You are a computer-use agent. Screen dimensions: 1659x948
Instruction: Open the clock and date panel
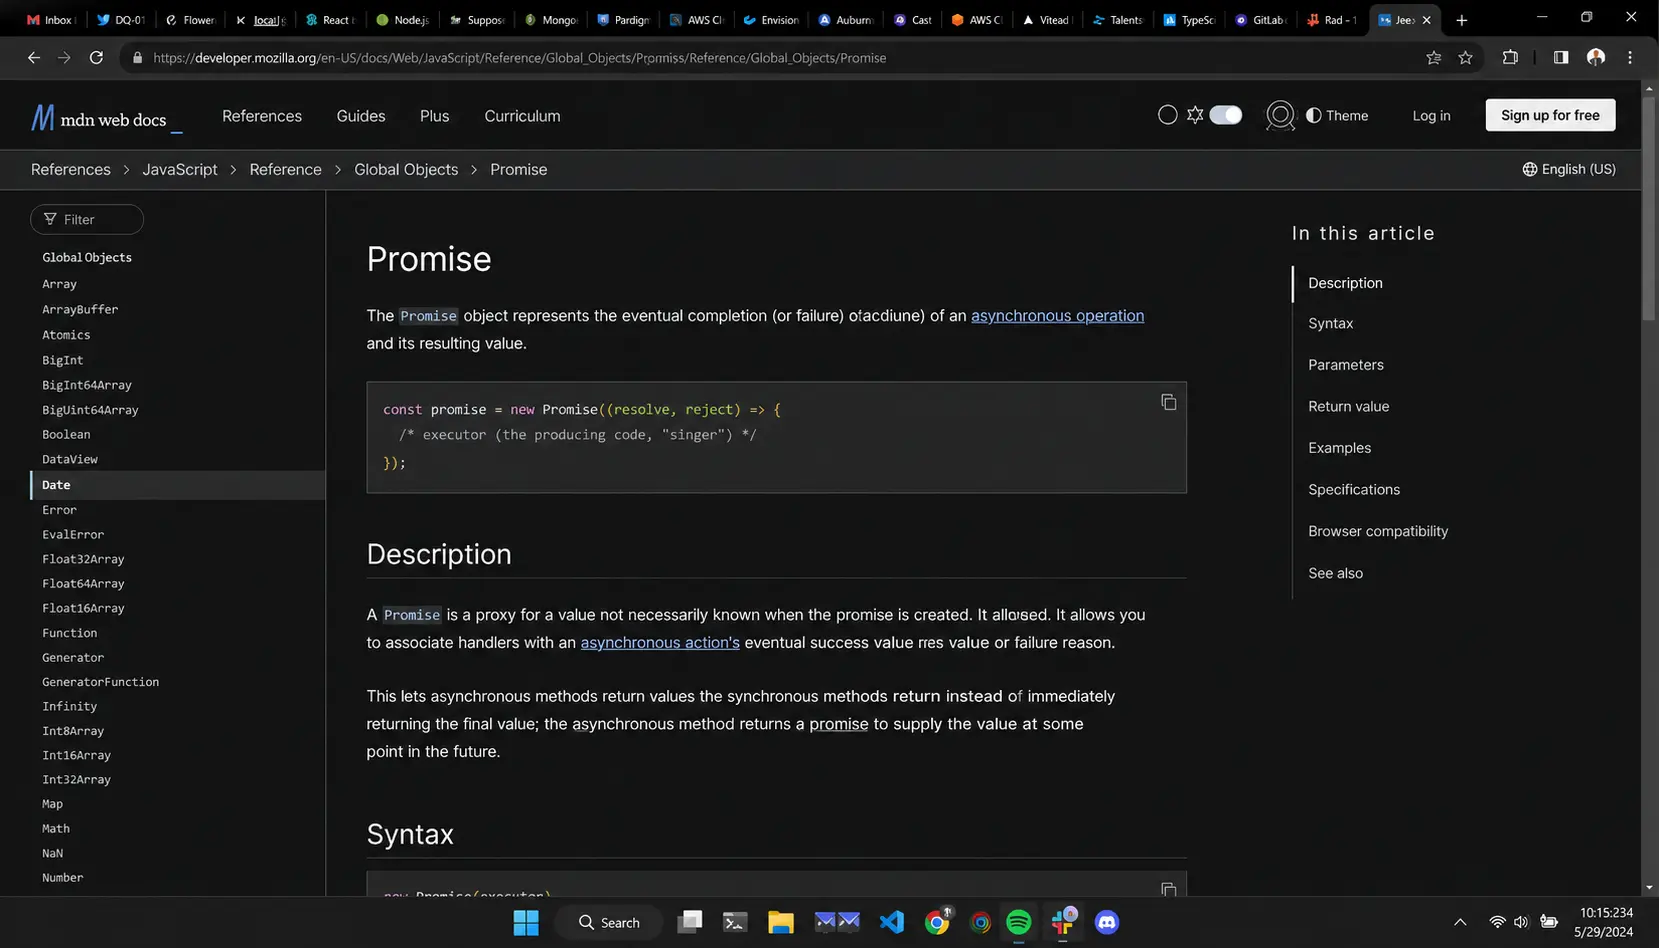pos(1604,922)
